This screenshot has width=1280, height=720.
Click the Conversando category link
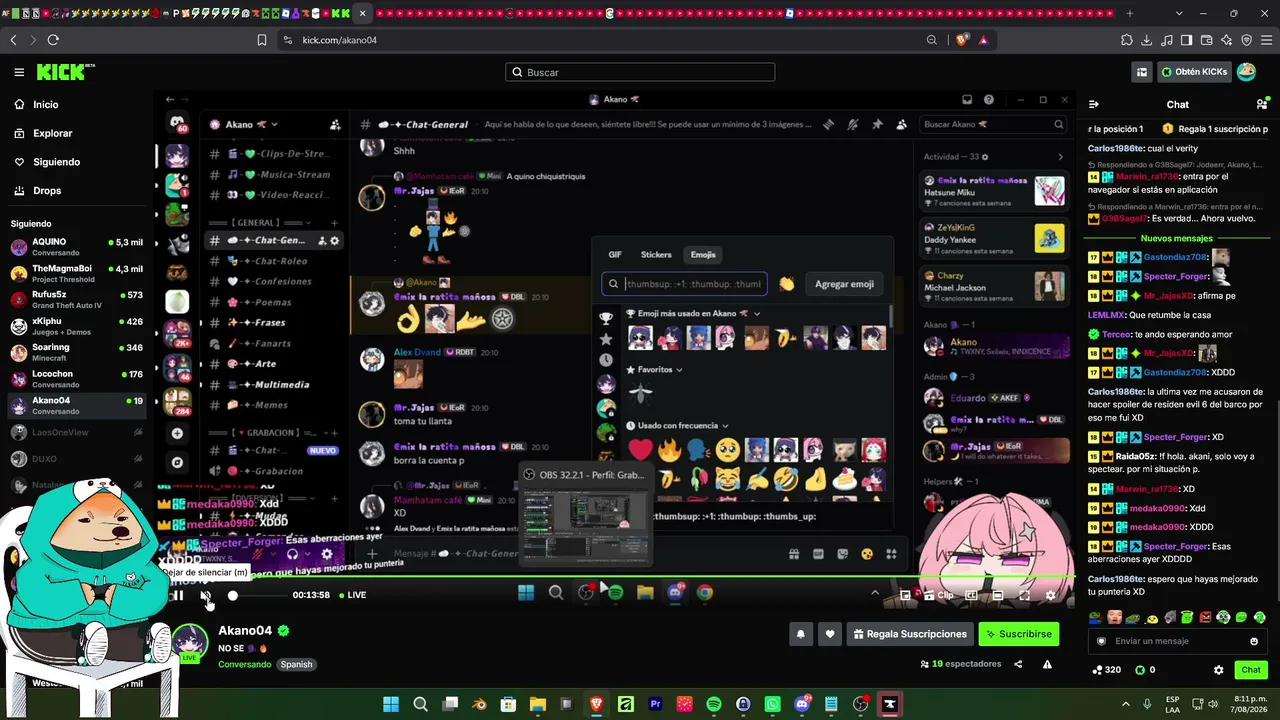point(245,664)
